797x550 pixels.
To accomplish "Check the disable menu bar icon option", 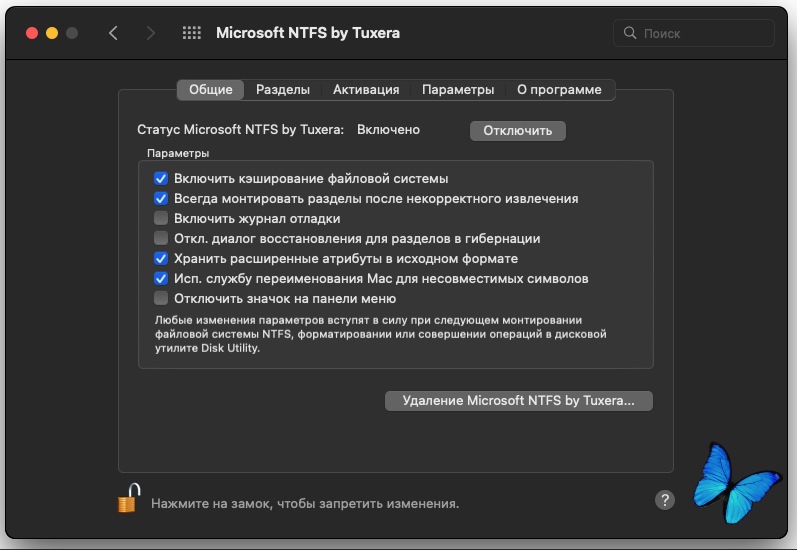I will click(x=161, y=298).
